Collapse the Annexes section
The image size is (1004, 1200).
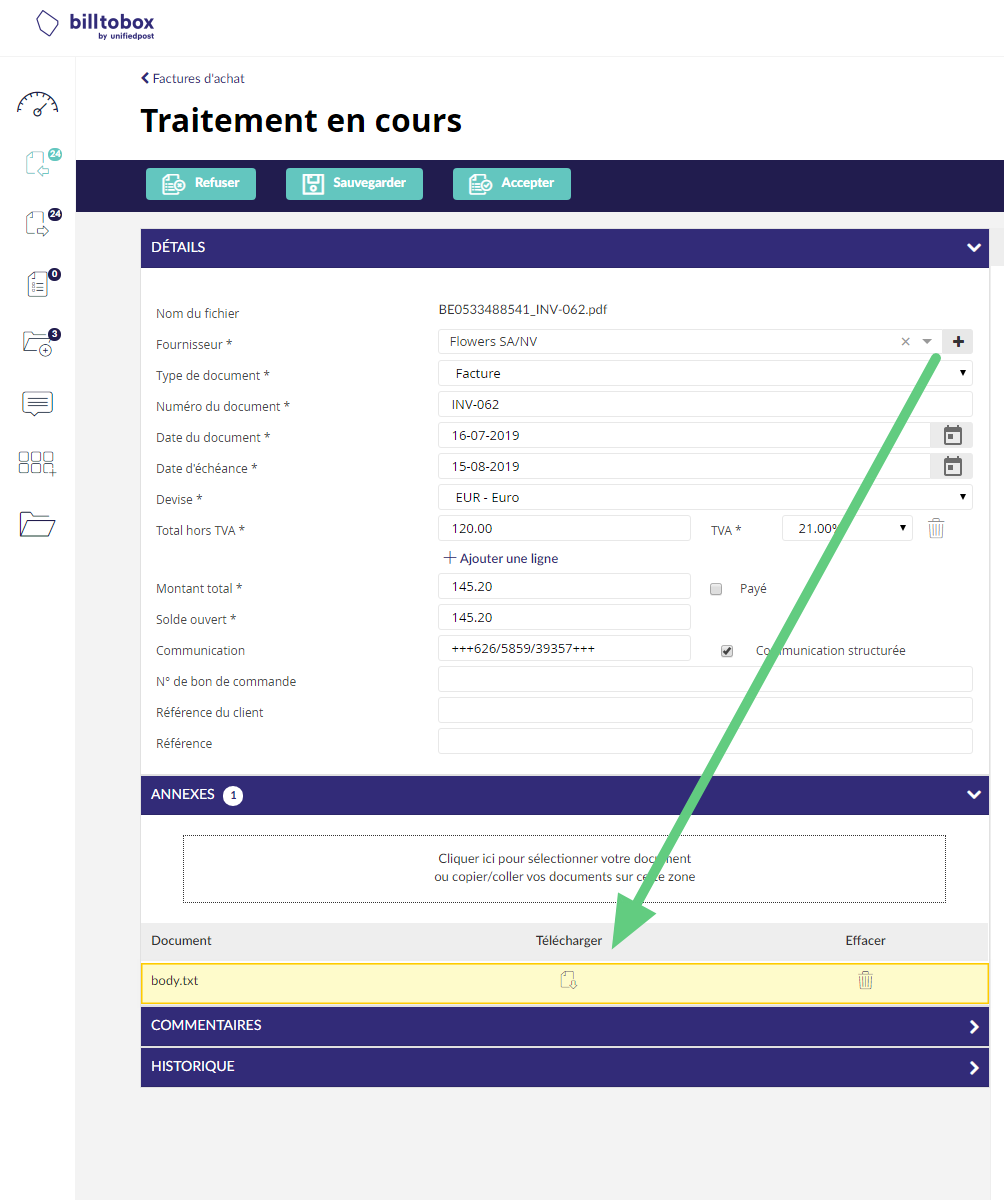[x=974, y=795]
